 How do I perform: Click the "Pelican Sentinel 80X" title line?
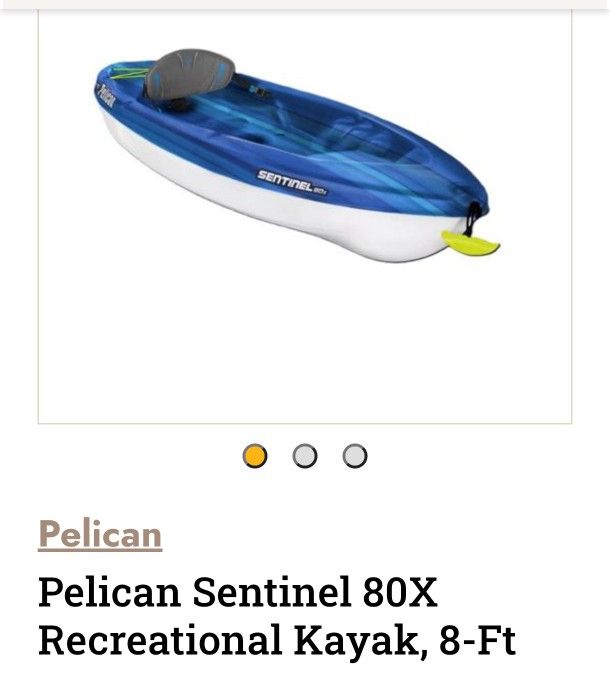coord(238,593)
